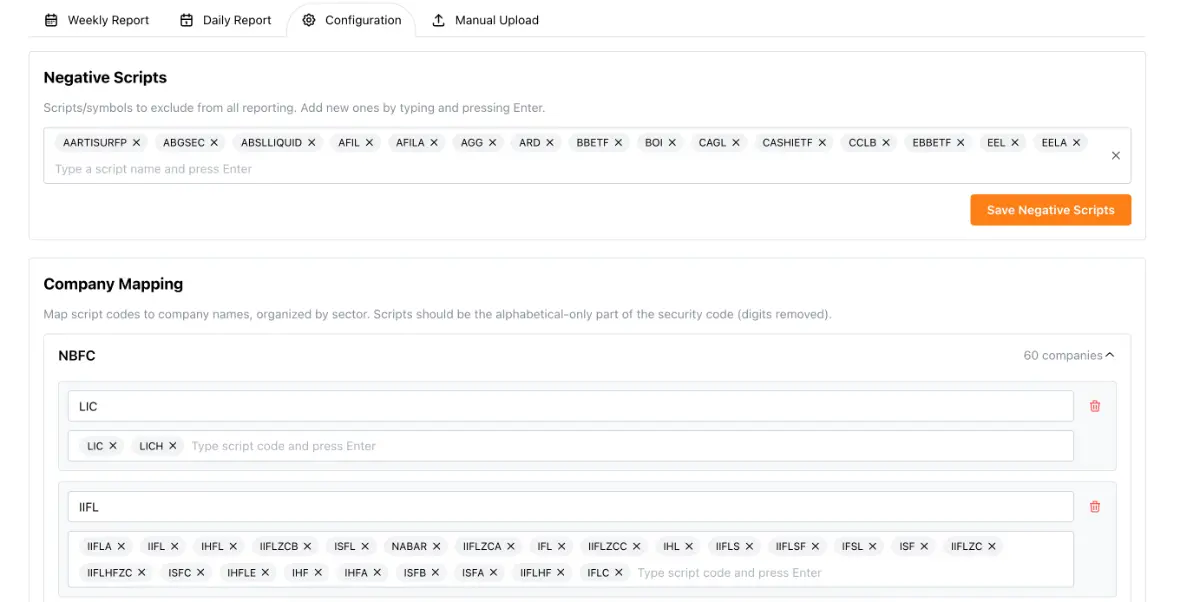Remove the CASHIETF negative script tag
Image resolution: width=1200 pixels, height=602 pixels.
pos(822,143)
